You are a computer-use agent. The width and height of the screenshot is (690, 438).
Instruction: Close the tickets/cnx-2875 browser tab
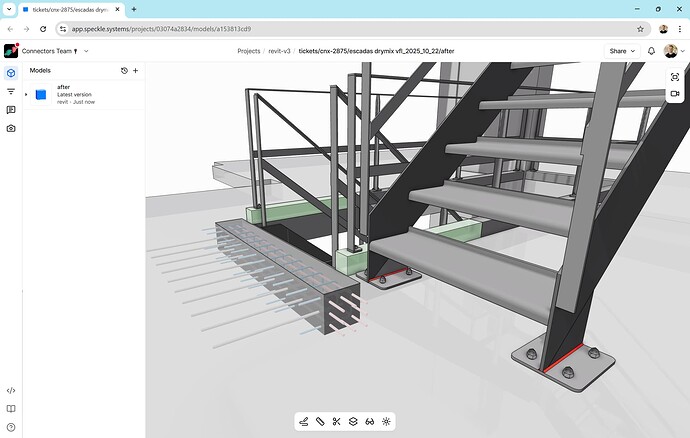tap(117, 9)
